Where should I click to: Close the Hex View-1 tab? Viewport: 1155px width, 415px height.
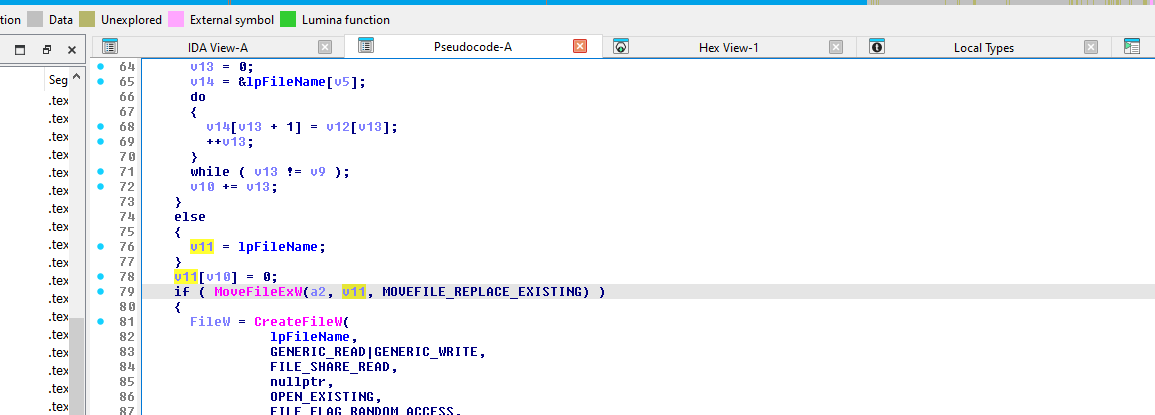point(836,47)
